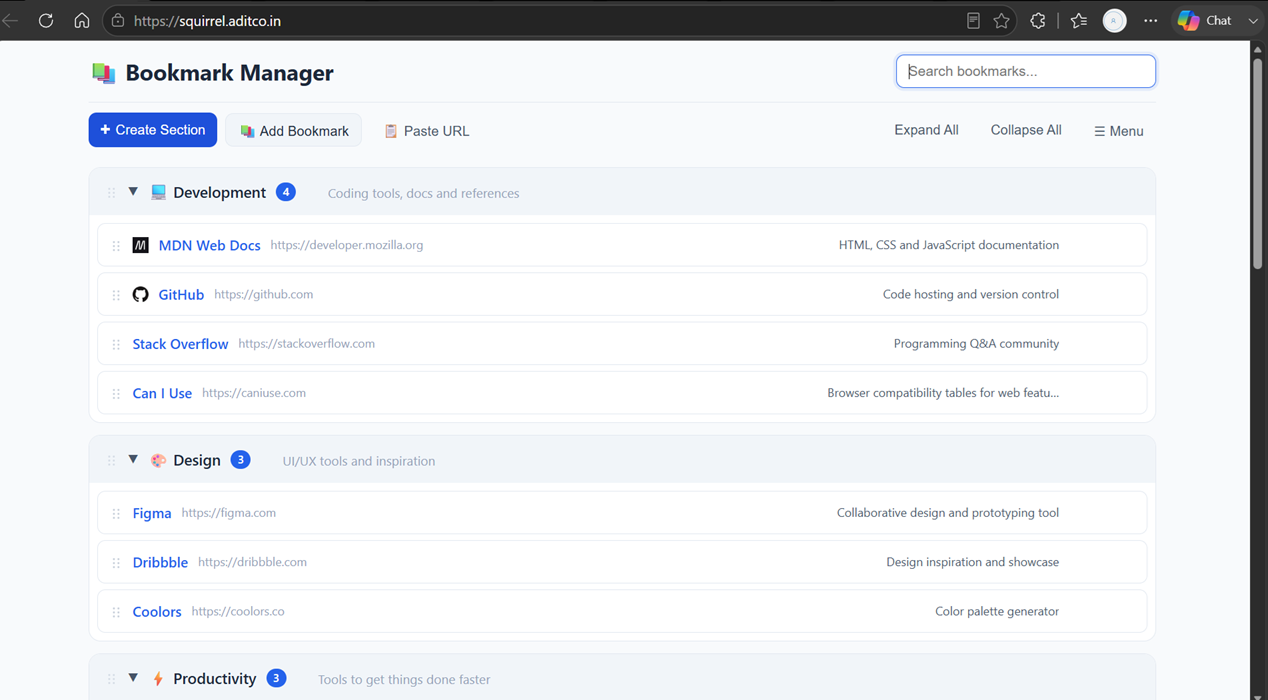Click the Productivity section title
Screen dimensions: 1268x700
coord(215,678)
